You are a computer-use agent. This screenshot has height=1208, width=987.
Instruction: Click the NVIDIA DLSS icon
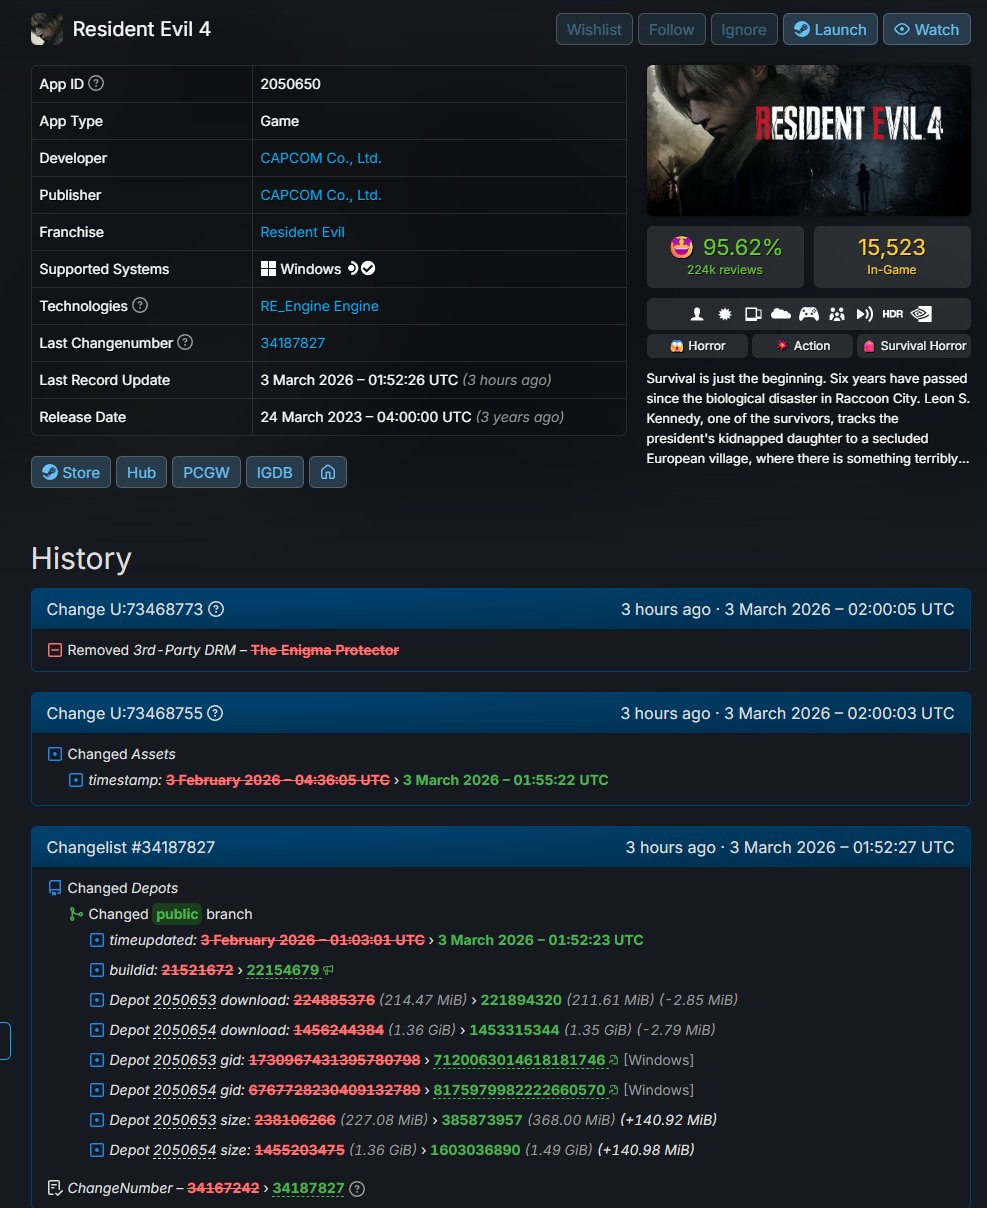point(920,313)
